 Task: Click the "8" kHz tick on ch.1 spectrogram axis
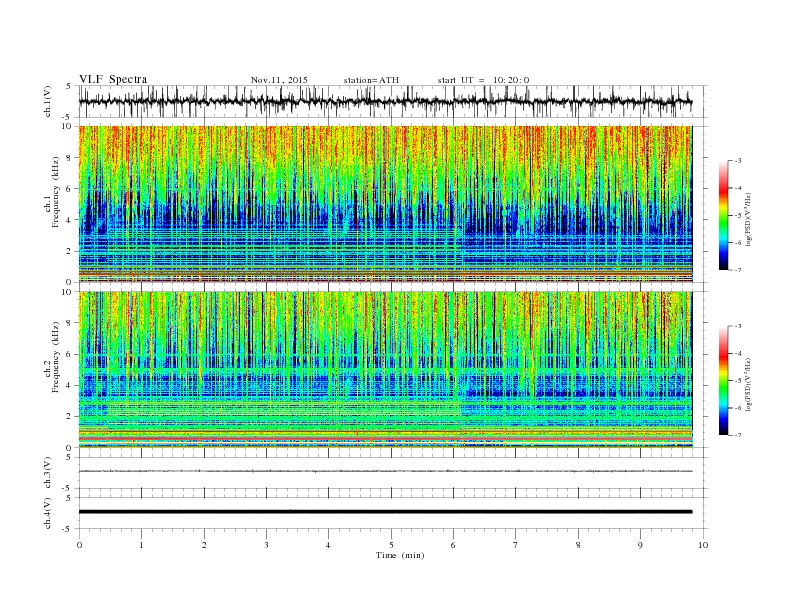pyautogui.click(x=69, y=158)
